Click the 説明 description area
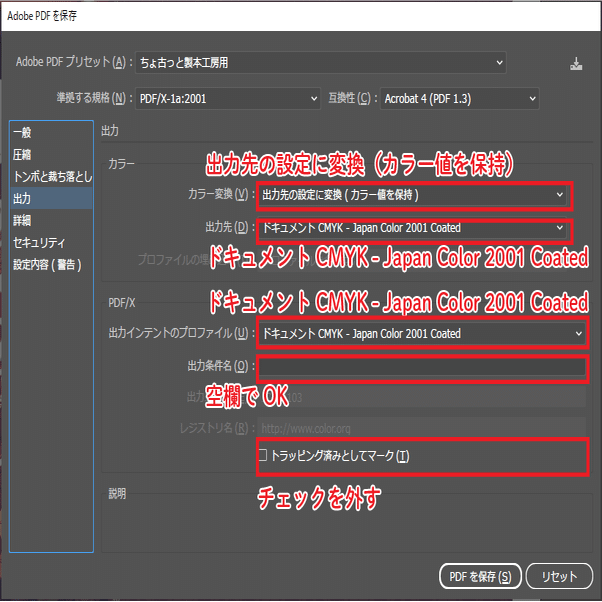This screenshot has height=602, width=602. (x=347, y=523)
